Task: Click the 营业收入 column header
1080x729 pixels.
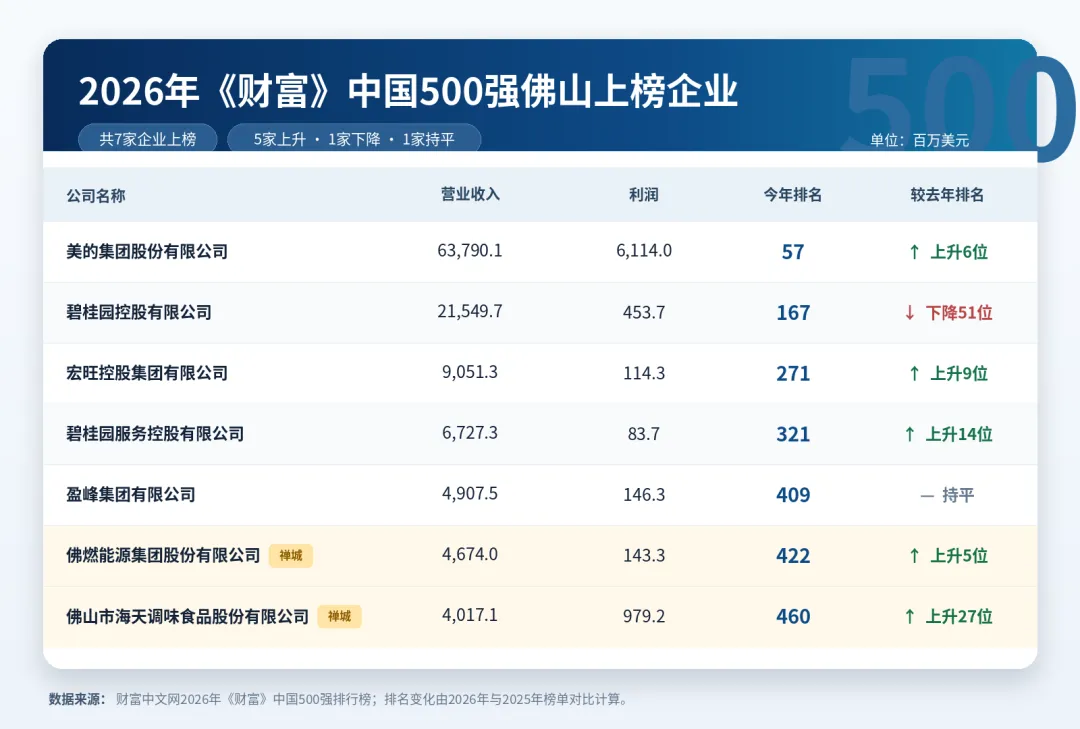Action: pos(470,194)
